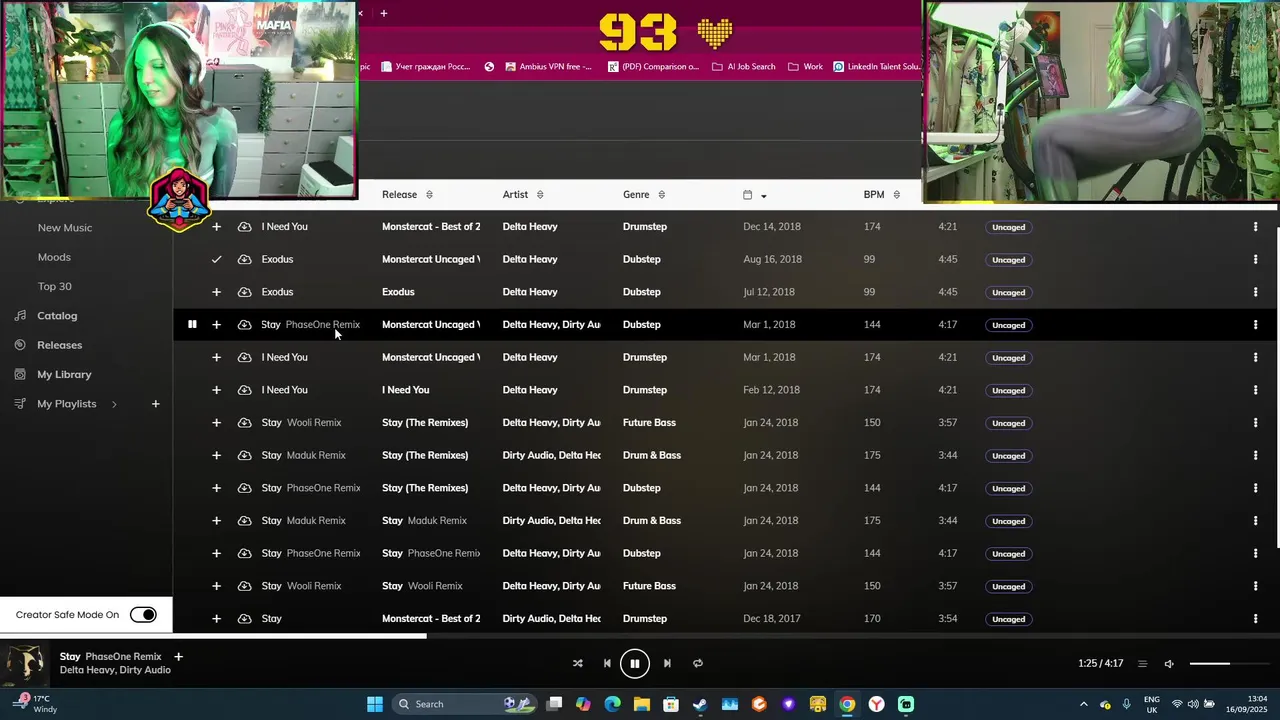1280x720 pixels.
Task: Toggle Creator Safe Mode switch
Action: [x=143, y=615]
